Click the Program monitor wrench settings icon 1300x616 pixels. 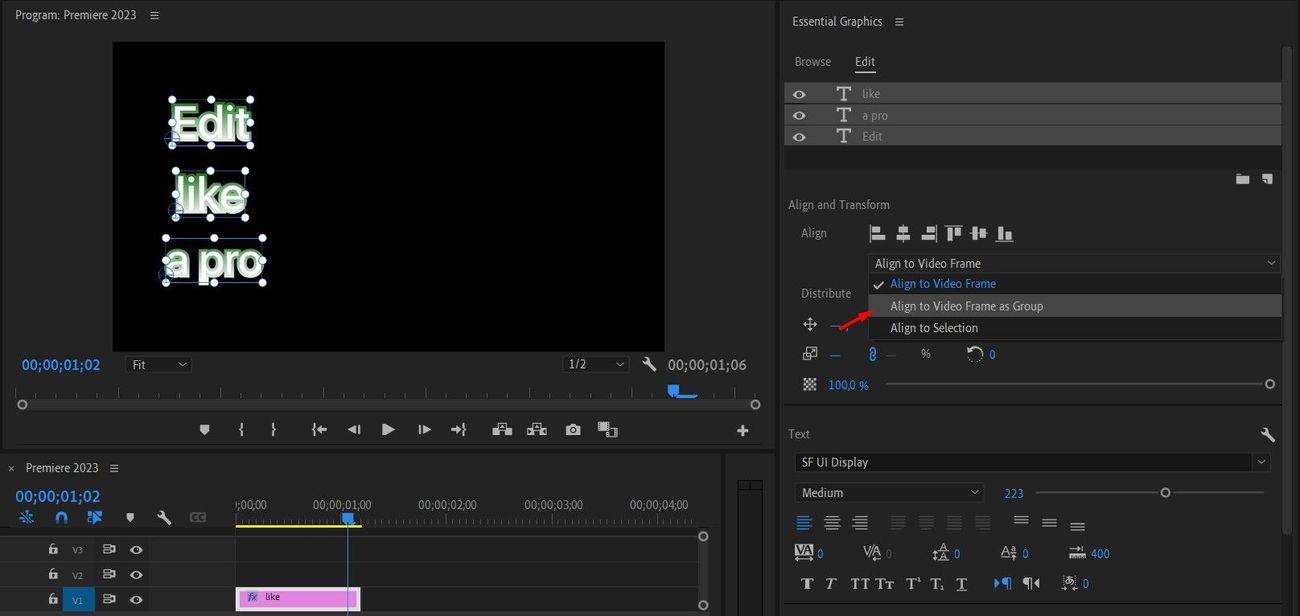coord(649,365)
